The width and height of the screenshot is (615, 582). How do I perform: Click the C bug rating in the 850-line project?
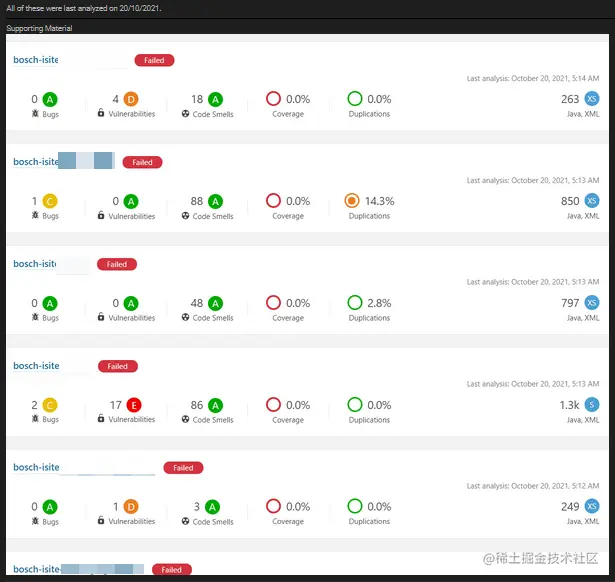(50, 201)
